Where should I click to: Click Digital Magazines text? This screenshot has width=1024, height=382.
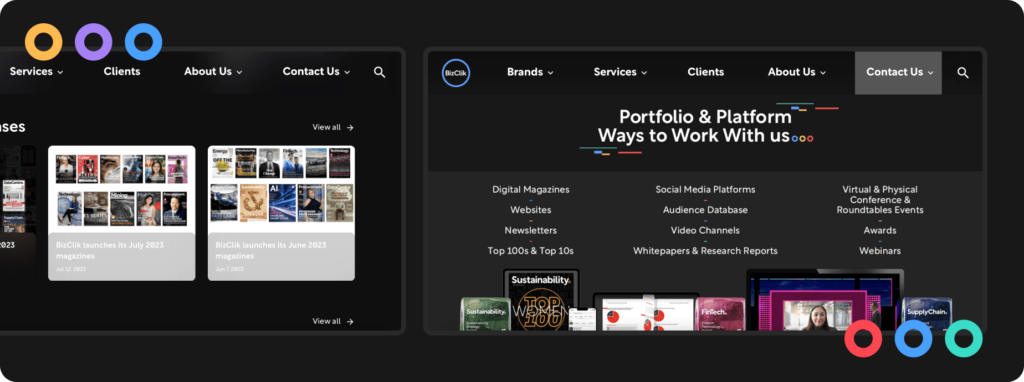click(531, 189)
